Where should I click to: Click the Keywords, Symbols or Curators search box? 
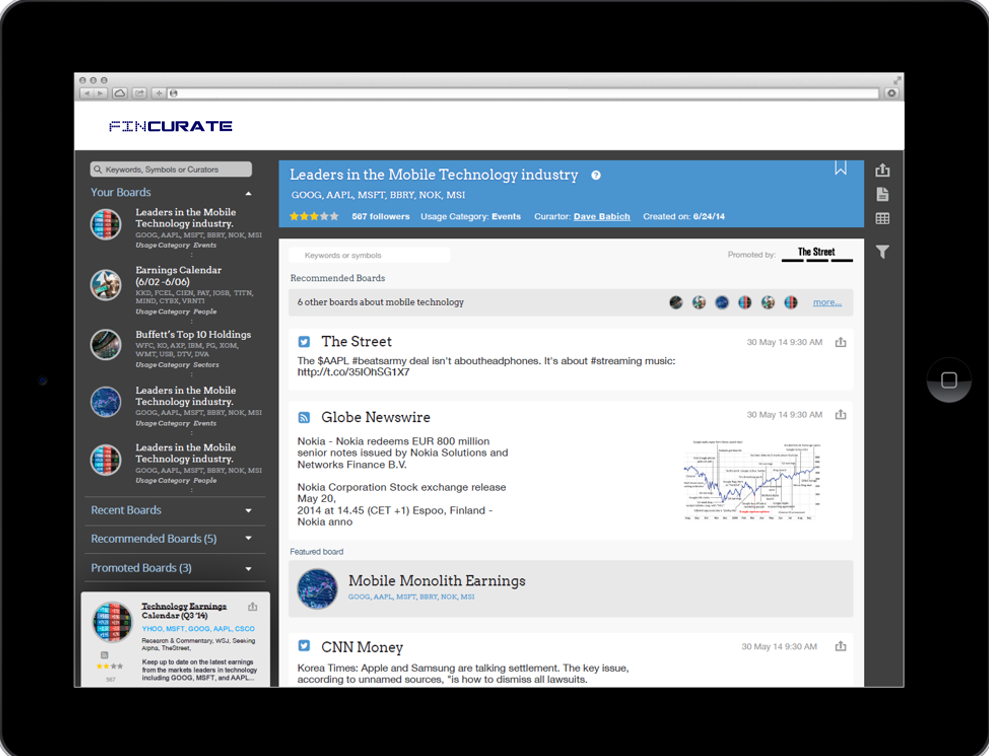coord(171,169)
